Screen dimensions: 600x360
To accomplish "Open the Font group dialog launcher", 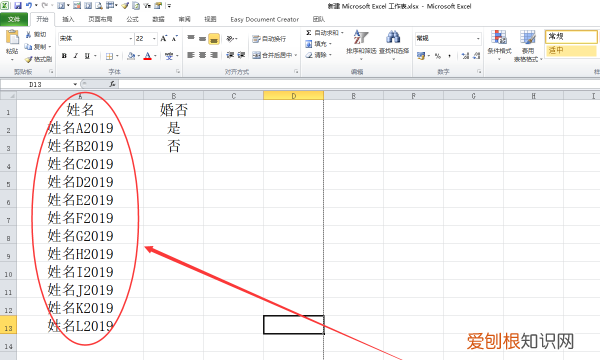I will (178, 72).
